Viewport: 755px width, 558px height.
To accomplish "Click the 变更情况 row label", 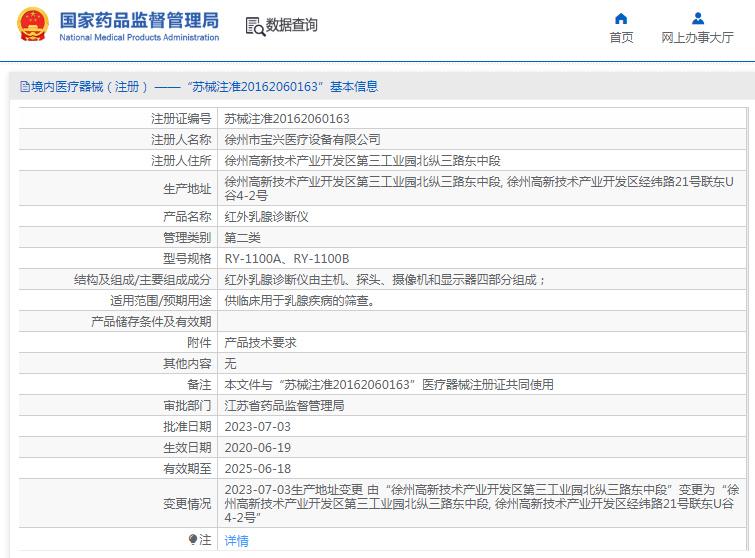I will [187, 505].
